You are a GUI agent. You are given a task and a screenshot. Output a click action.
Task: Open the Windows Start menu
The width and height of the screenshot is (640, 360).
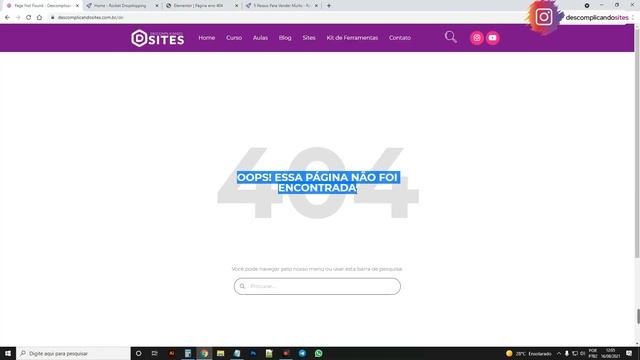8,353
